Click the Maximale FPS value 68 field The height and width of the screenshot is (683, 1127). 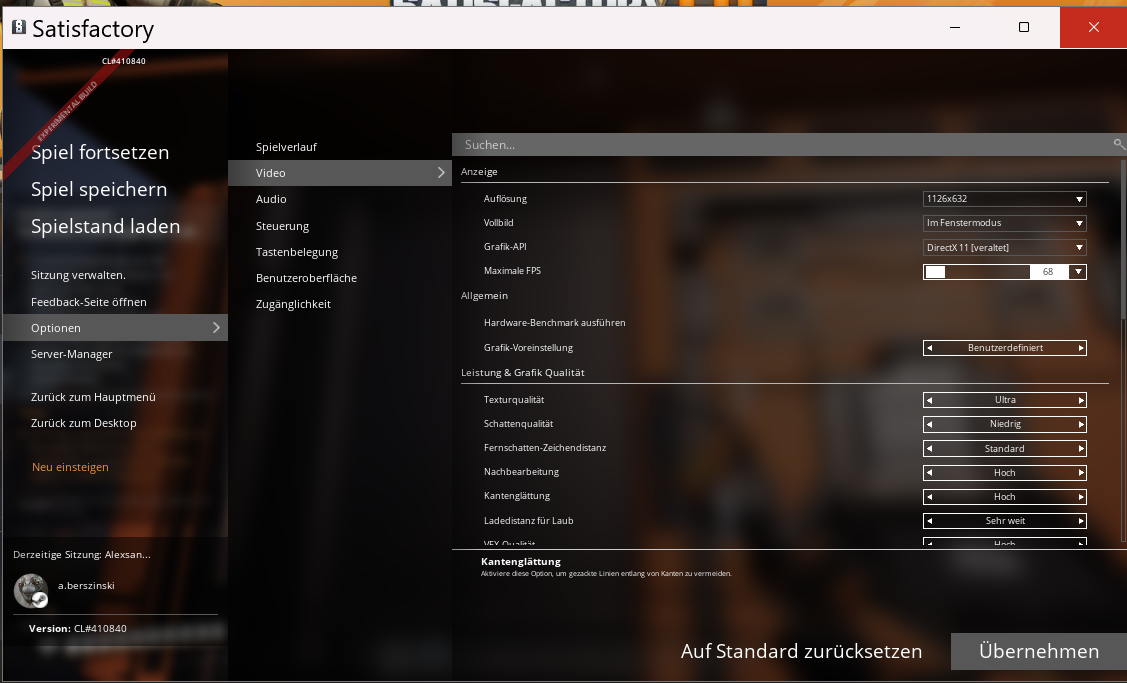pyautogui.click(x=1049, y=272)
